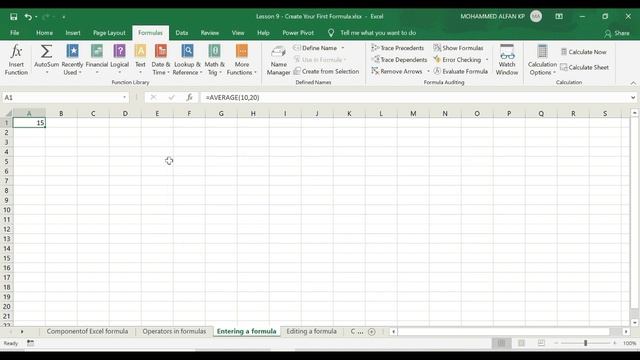The height and width of the screenshot is (360, 640).
Task: Expand the Remove Arrows dropdown arrow
Action: (428, 71)
